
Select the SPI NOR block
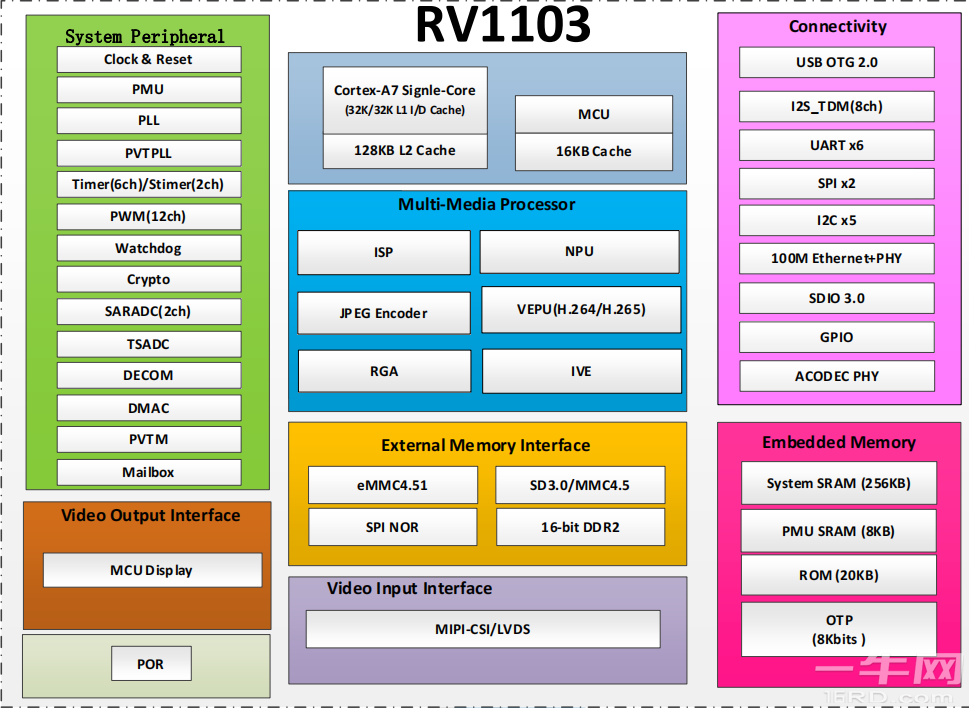(392, 527)
